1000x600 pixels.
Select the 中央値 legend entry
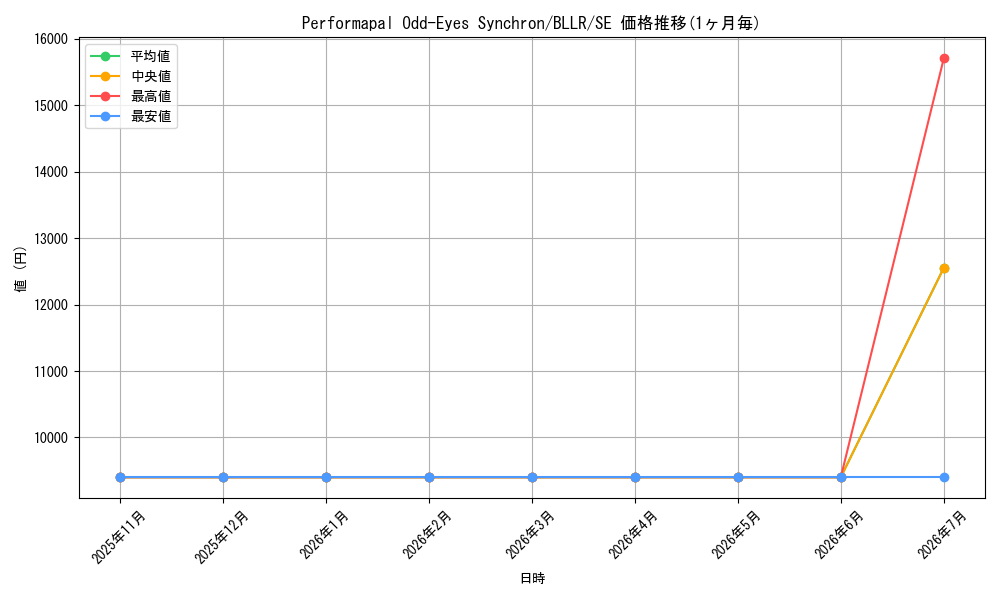(x=131, y=76)
